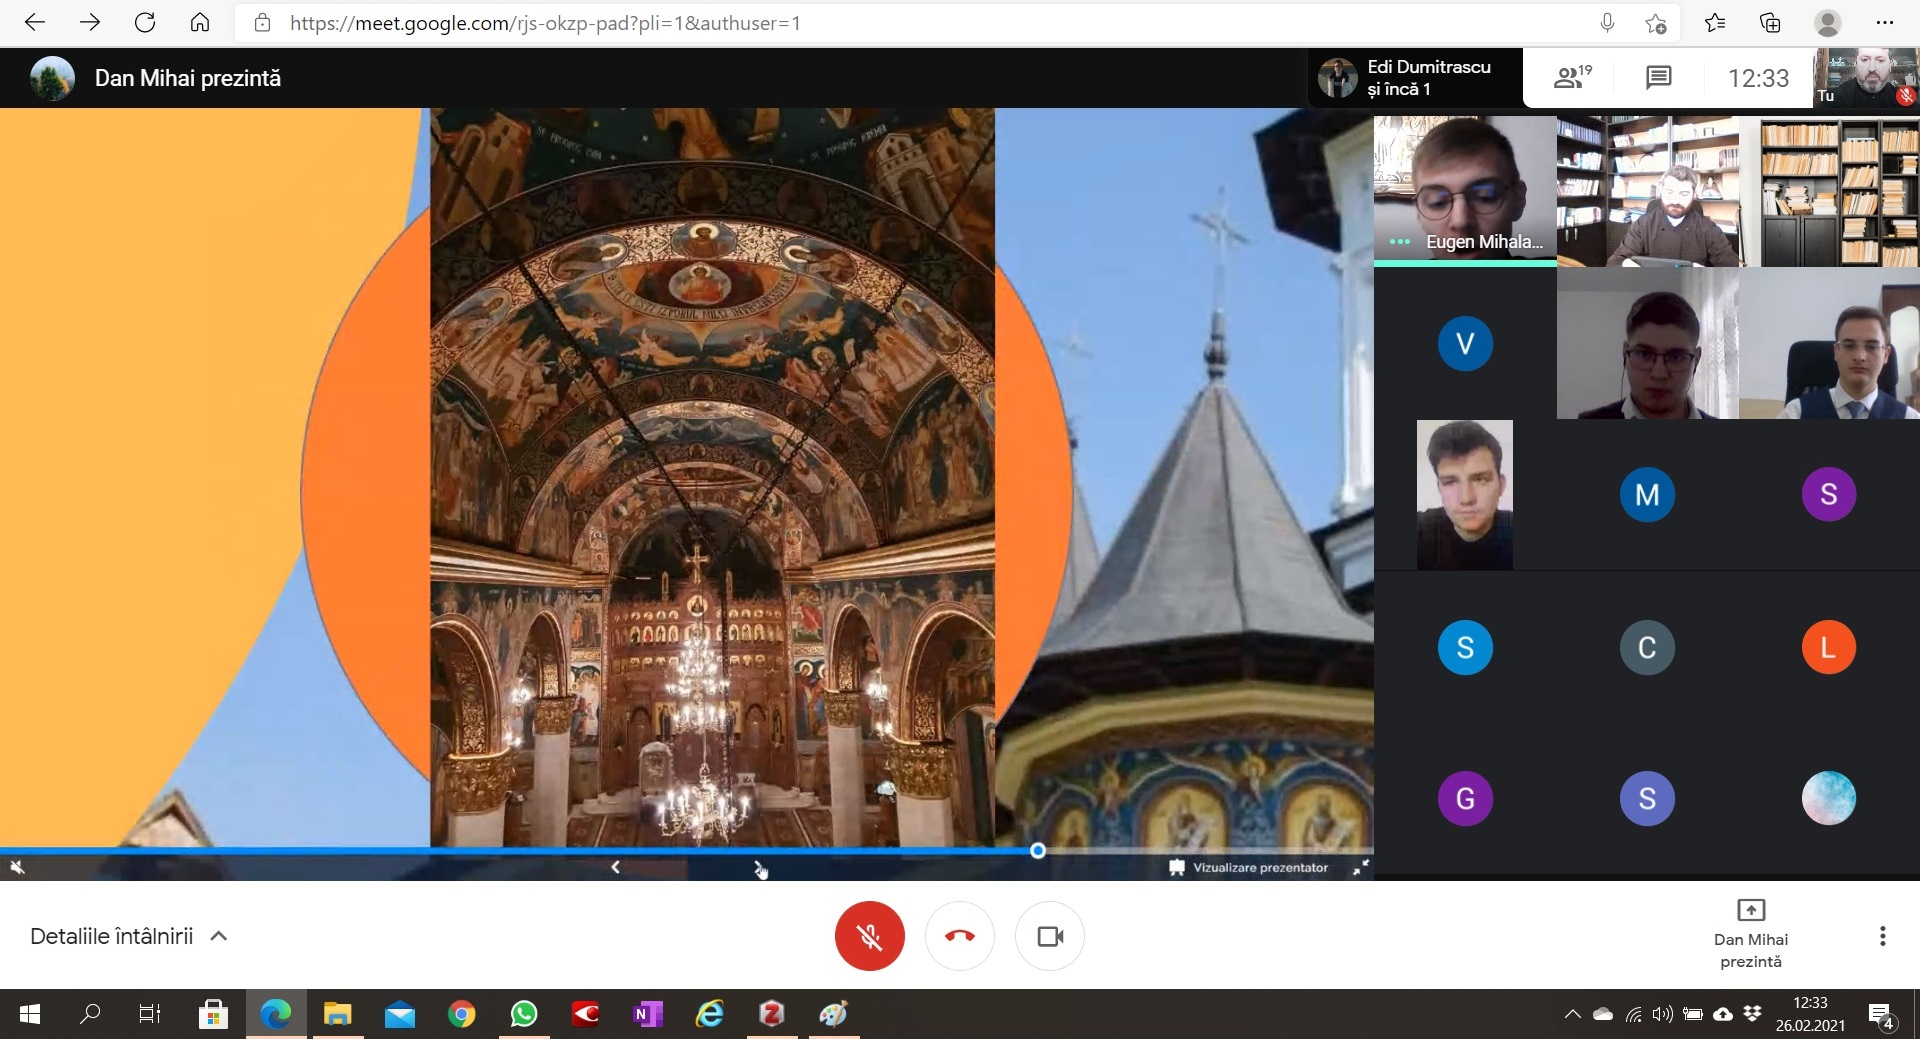This screenshot has height=1039, width=1920.
Task: Click Vizualizare prezentator button
Action: pyautogui.click(x=1248, y=867)
